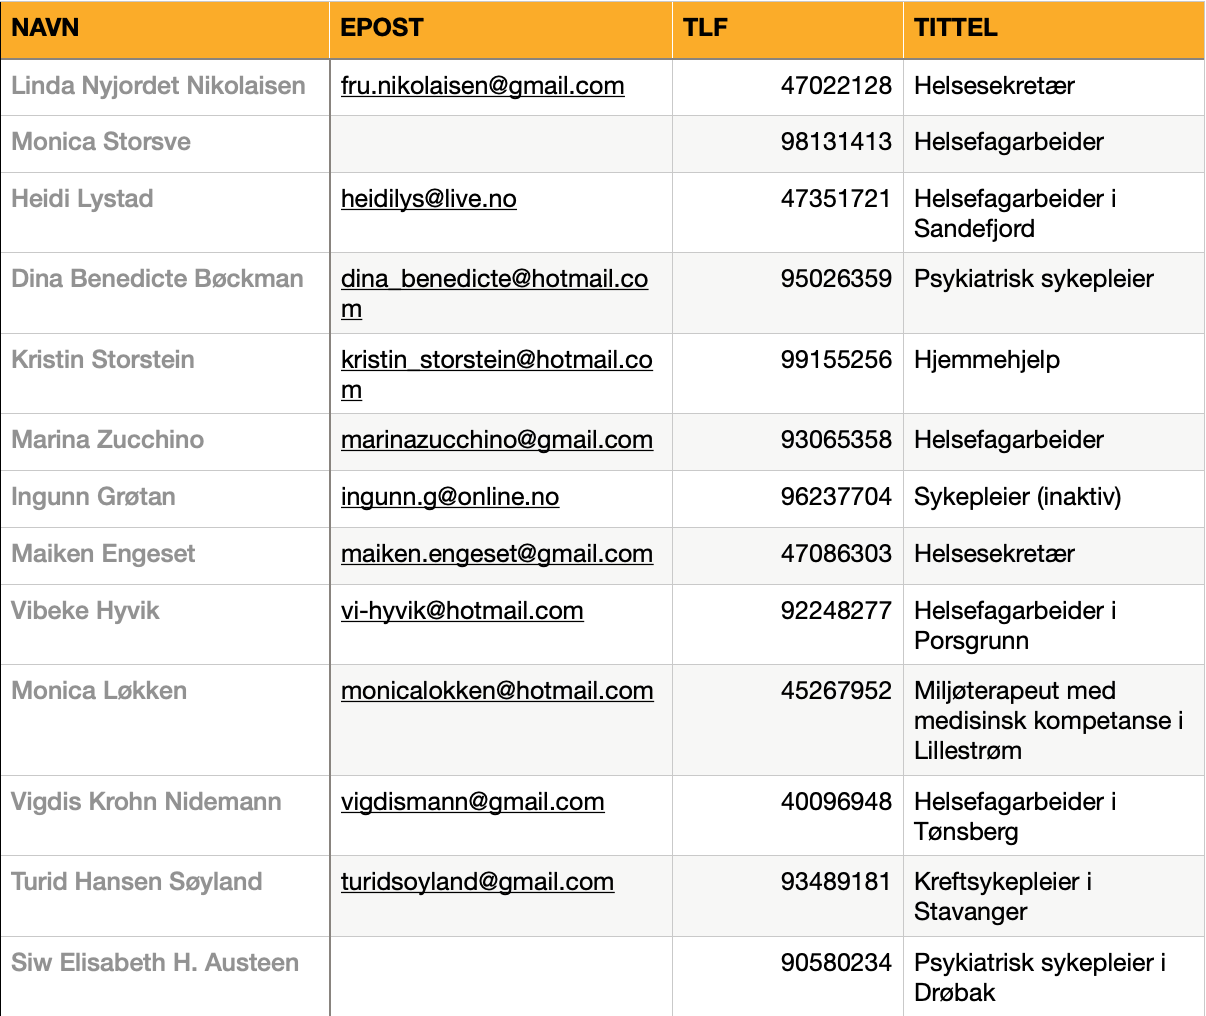Click the vi-hyvik@hotmail.com email link
Screen dimensions: 1206x1016
click(461, 611)
